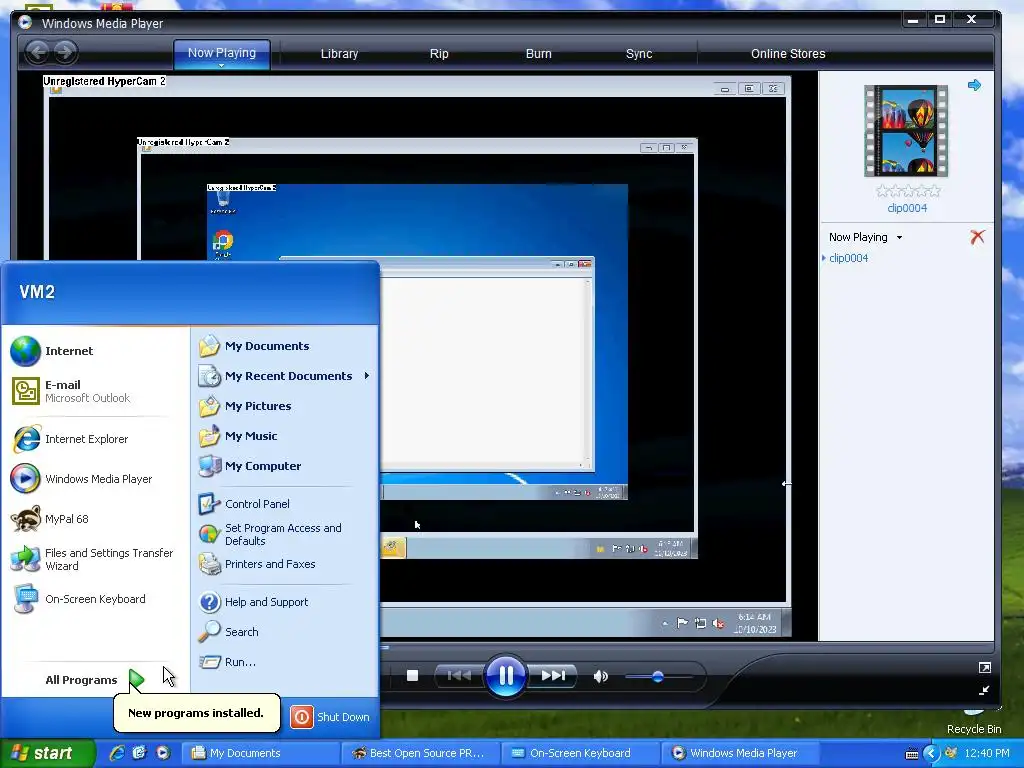Open the Now Playing list dropdown
Screen dimensions: 1024x768
pos(899,238)
